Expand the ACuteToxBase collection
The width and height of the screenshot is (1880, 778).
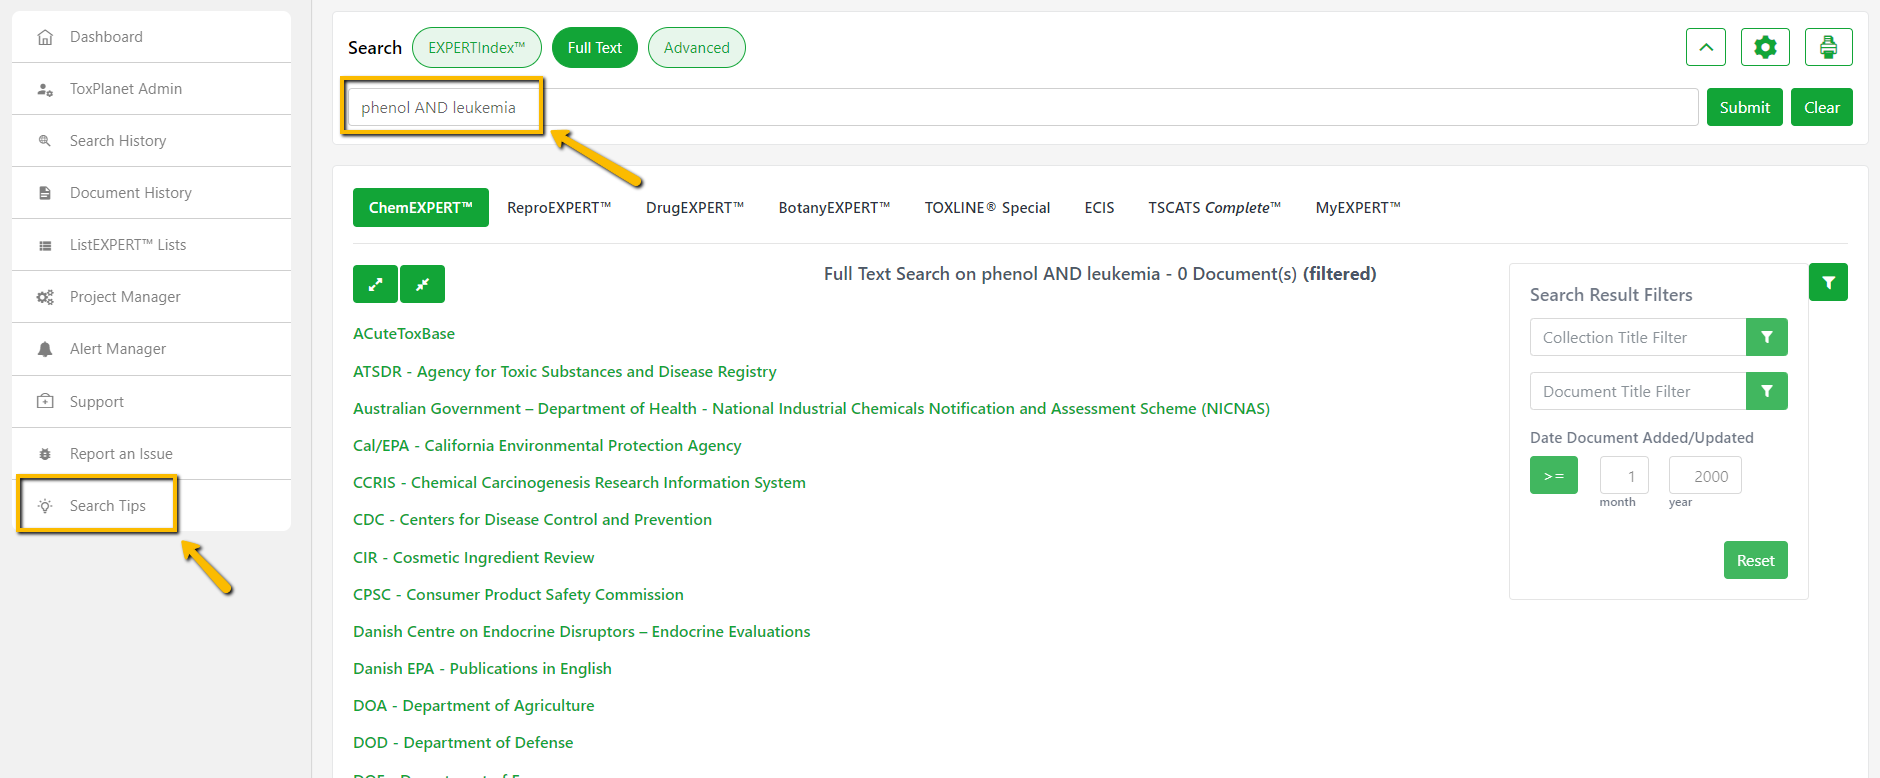(x=404, y=334)
